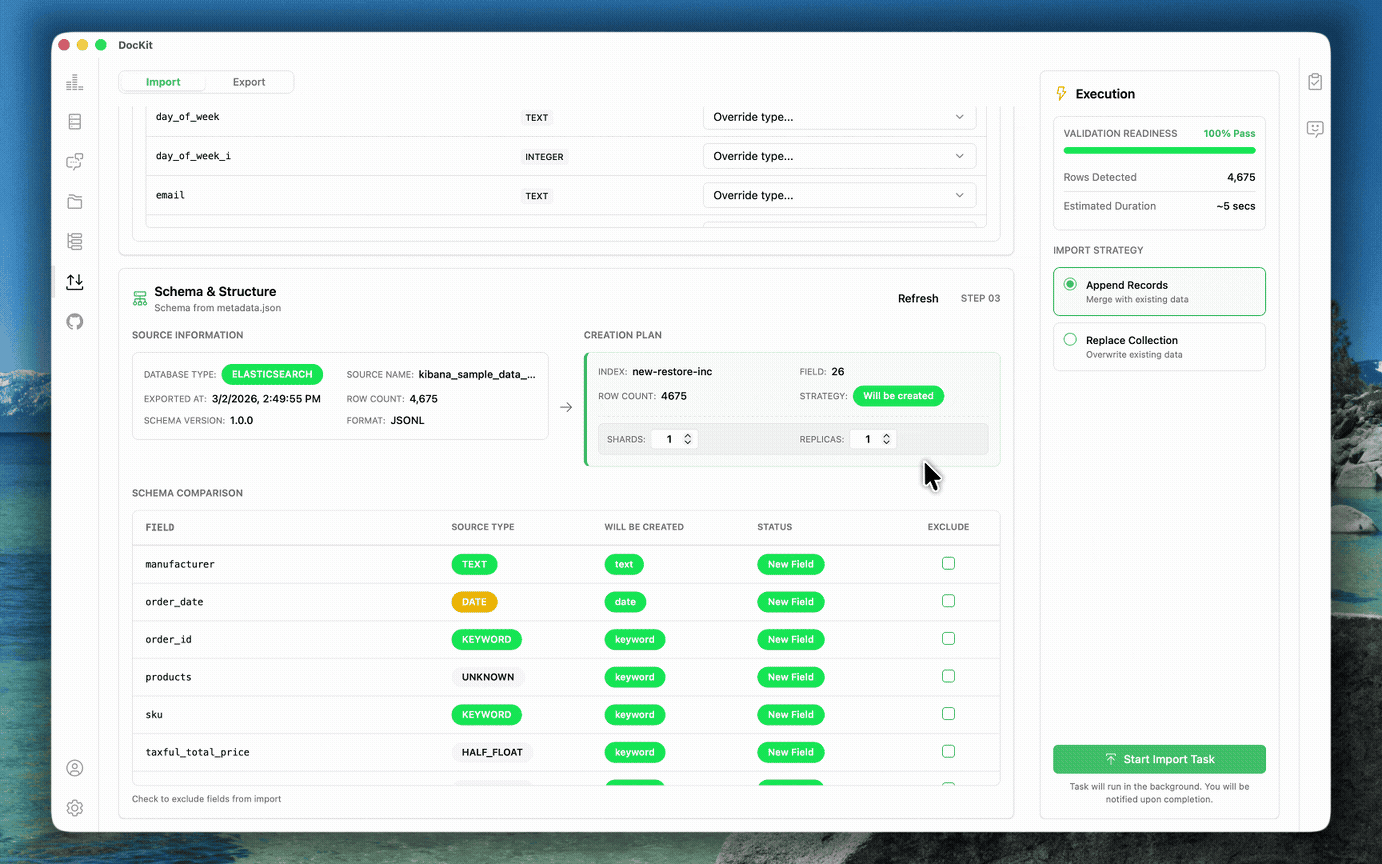This screenshot has width=1382, height=864.
Task: Select Append Records import strategy
Action: coord(1159,291)
